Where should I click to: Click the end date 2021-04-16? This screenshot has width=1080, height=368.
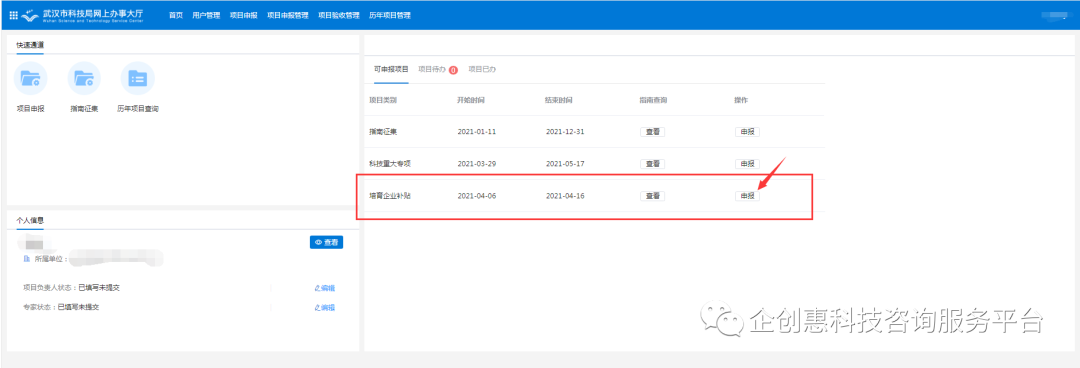(x=565, y=196)
